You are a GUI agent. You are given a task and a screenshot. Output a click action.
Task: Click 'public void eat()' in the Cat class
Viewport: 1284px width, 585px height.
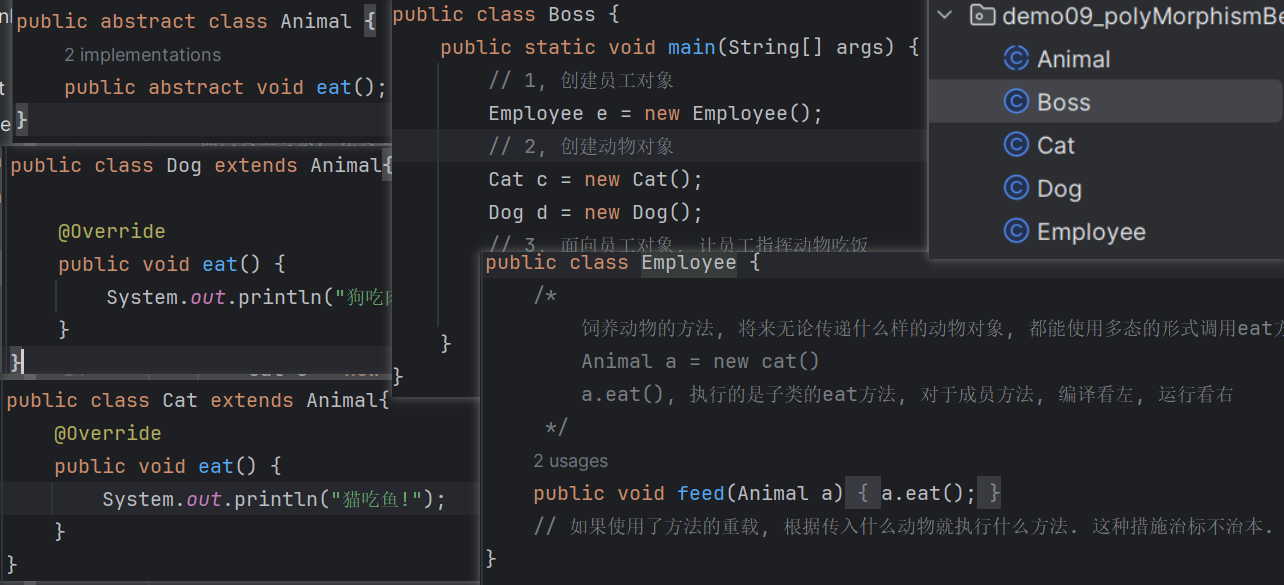[168, 466]
